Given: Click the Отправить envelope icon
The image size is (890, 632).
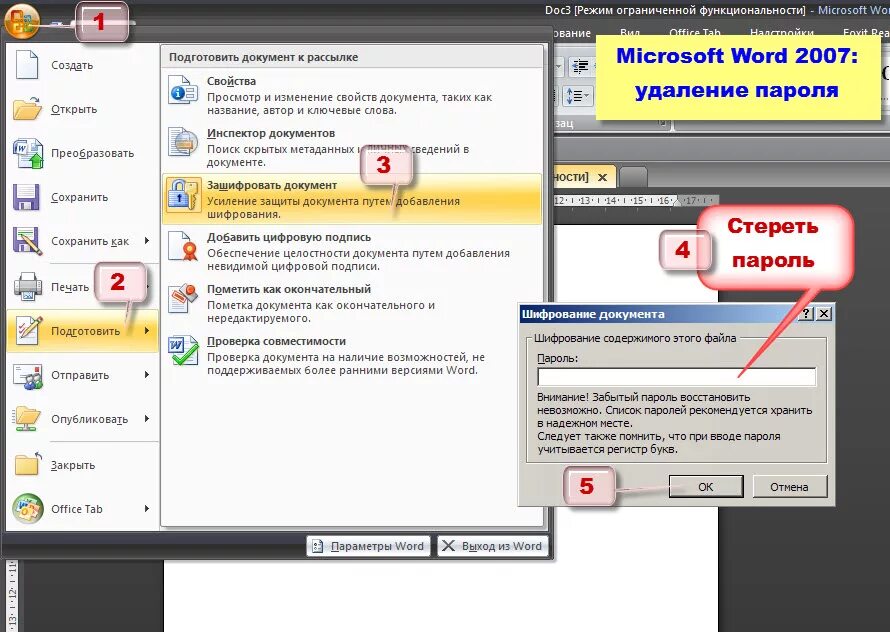Looking at the screenshot, I should pyautogui.click(x=28, y=375).
